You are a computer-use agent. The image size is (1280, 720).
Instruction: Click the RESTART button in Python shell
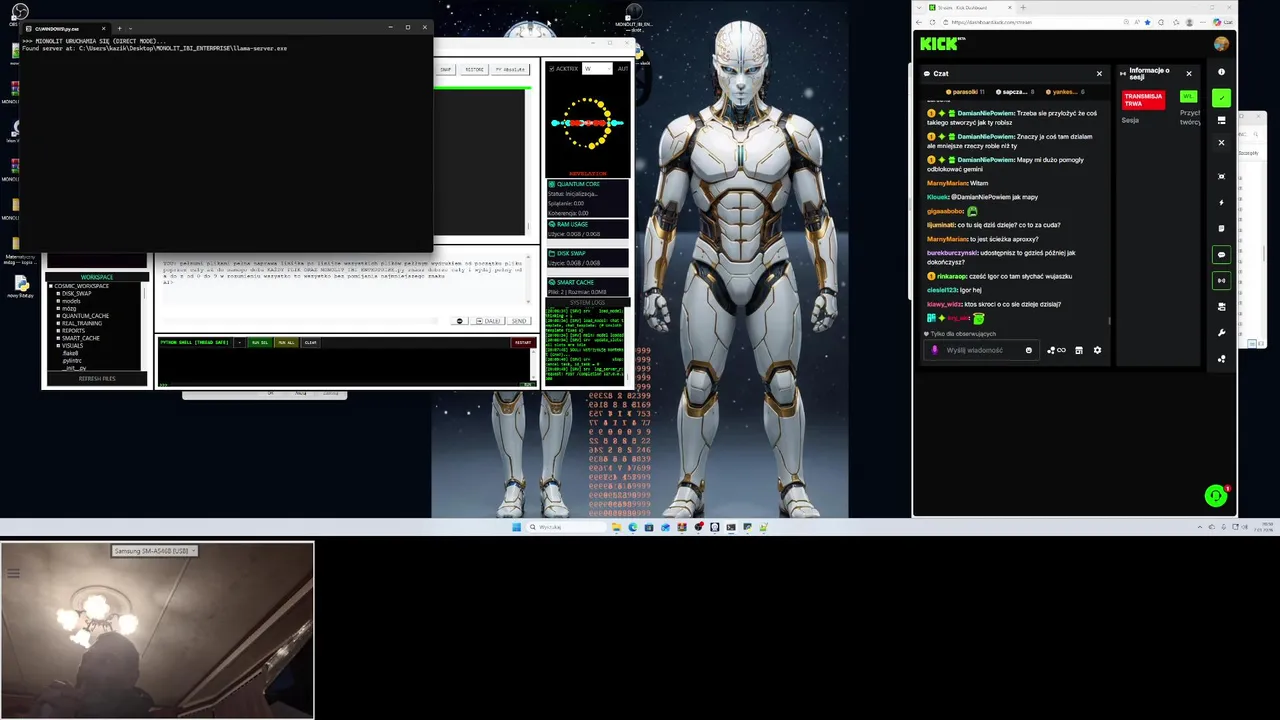tap(523, 343)
